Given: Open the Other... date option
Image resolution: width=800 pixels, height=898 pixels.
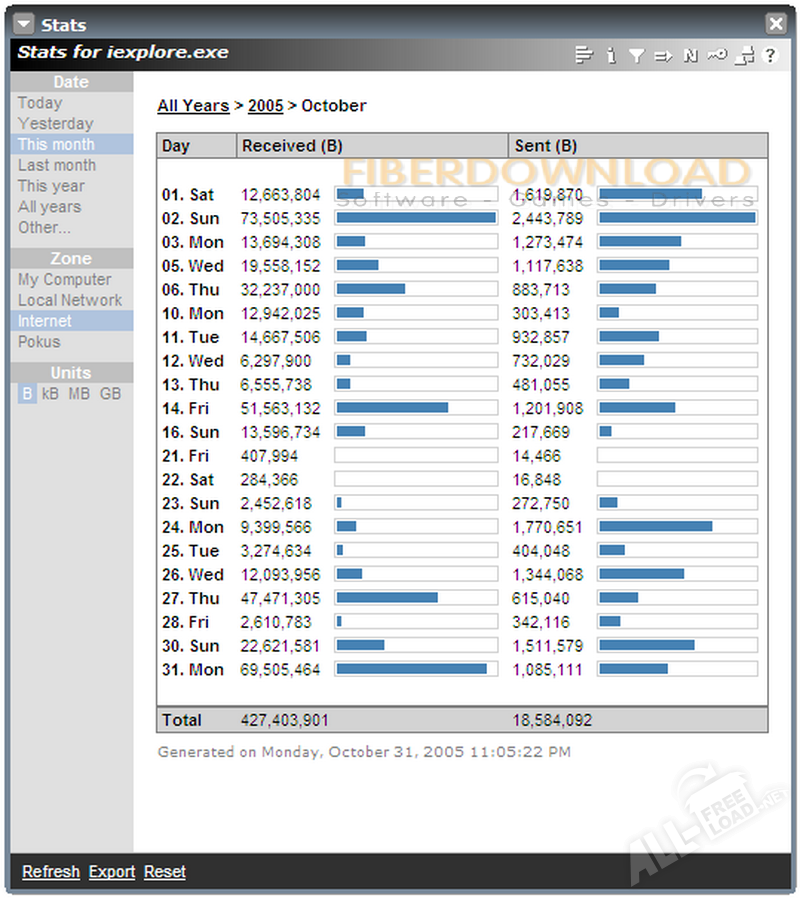Looking at the screenshot, I should pos(44,227).
